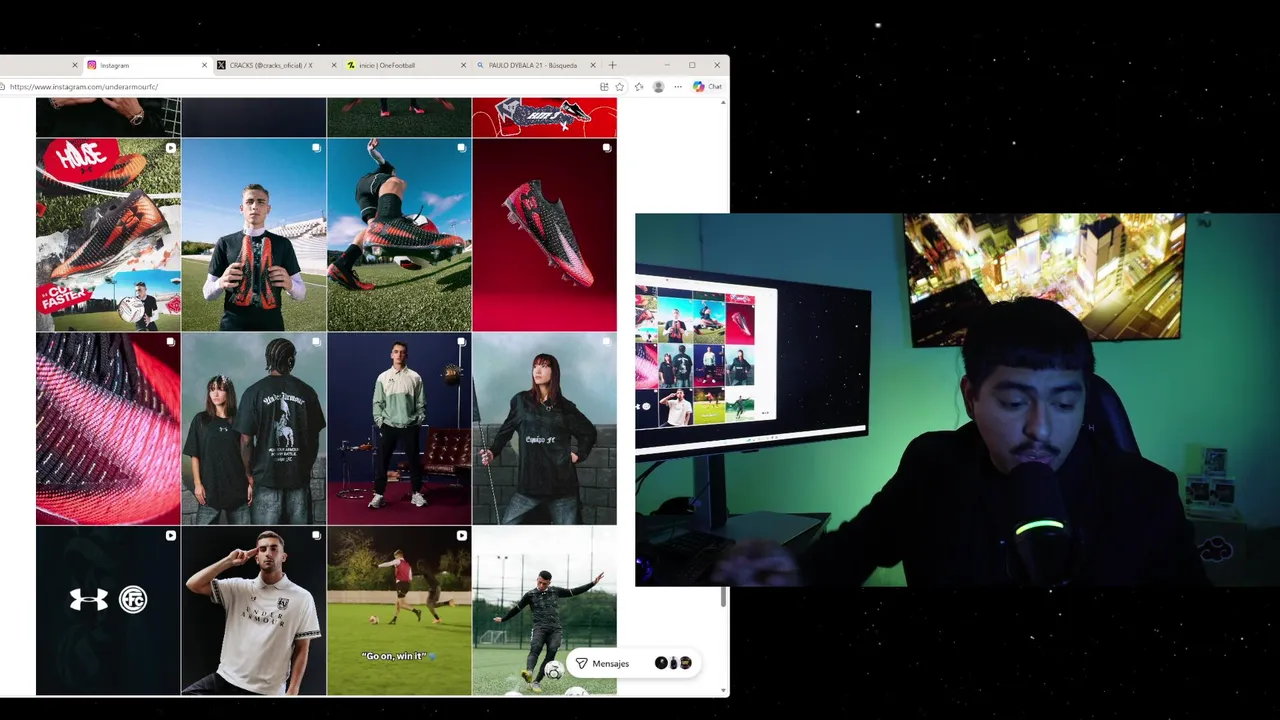
Task: Switch to CRACKS (@cracks_oficial) X tab
Action: (276, 65)
